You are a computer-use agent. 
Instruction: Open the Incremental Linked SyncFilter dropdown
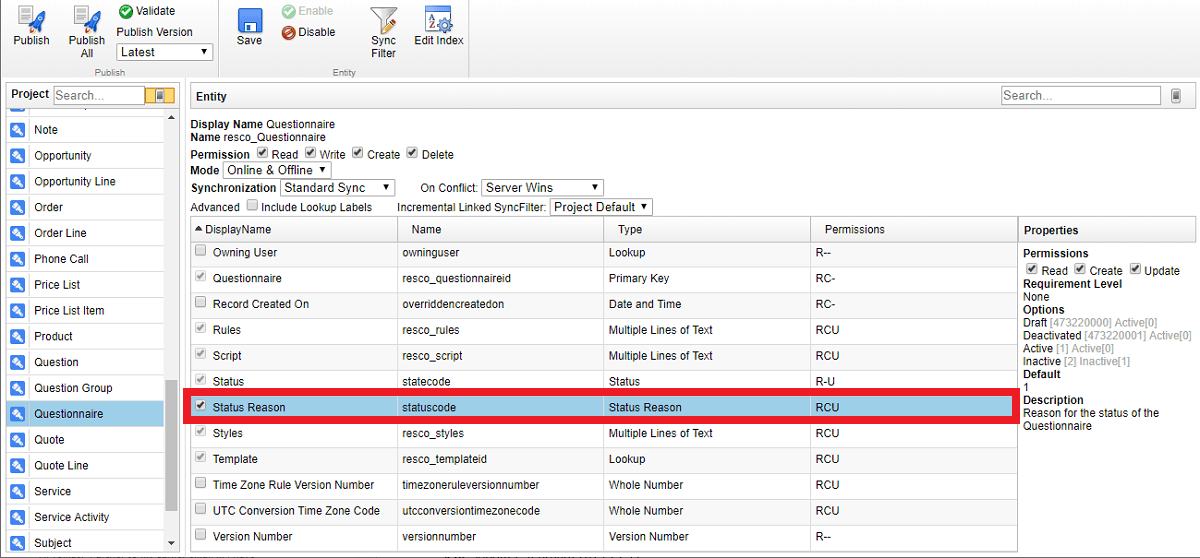(601, 207)
